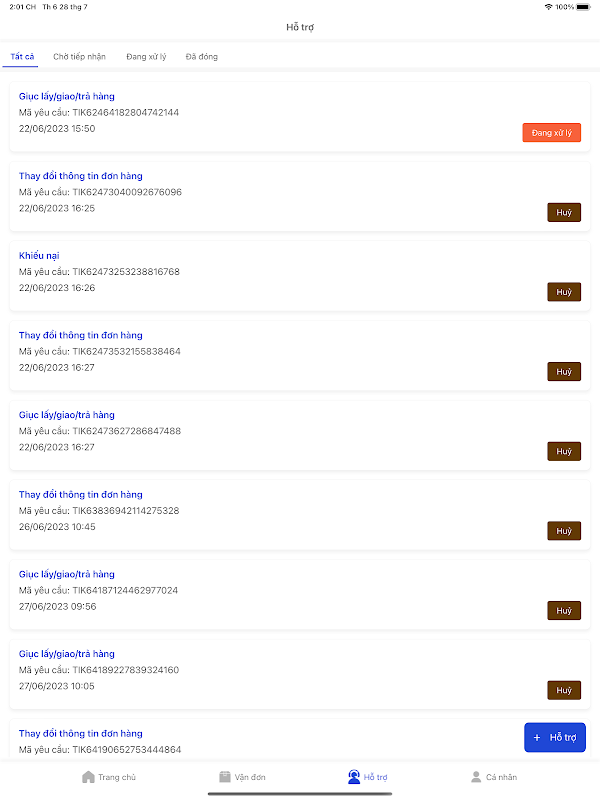Cancel the request dated 22/06/2023 16:27 TIK62473532155838464
This screenshot has height=800, width=600.
(x=564, y=371)
